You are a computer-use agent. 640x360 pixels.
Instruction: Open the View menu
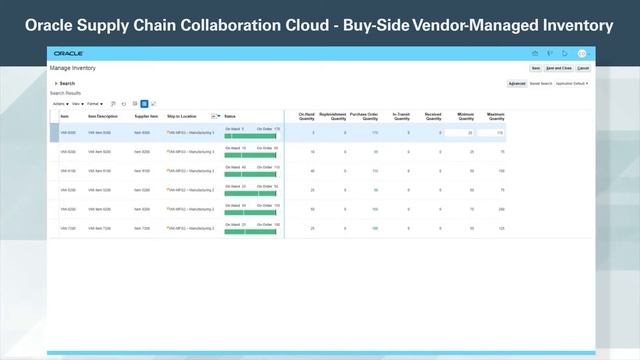(78, 104)
